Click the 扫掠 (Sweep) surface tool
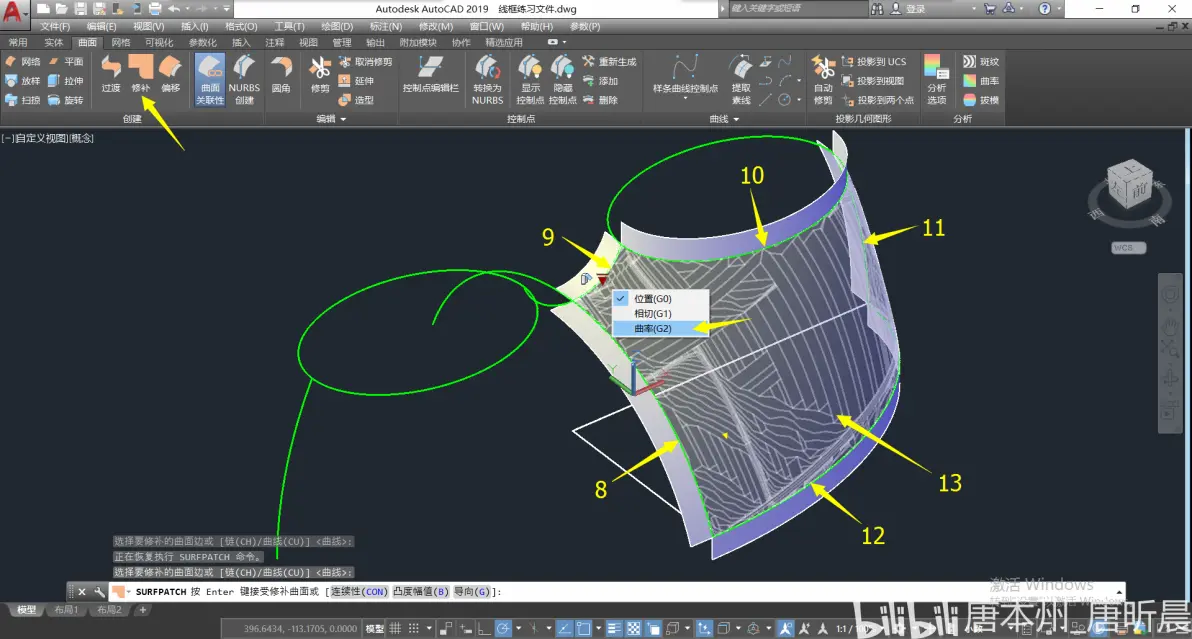 click(x=23, y=100)
